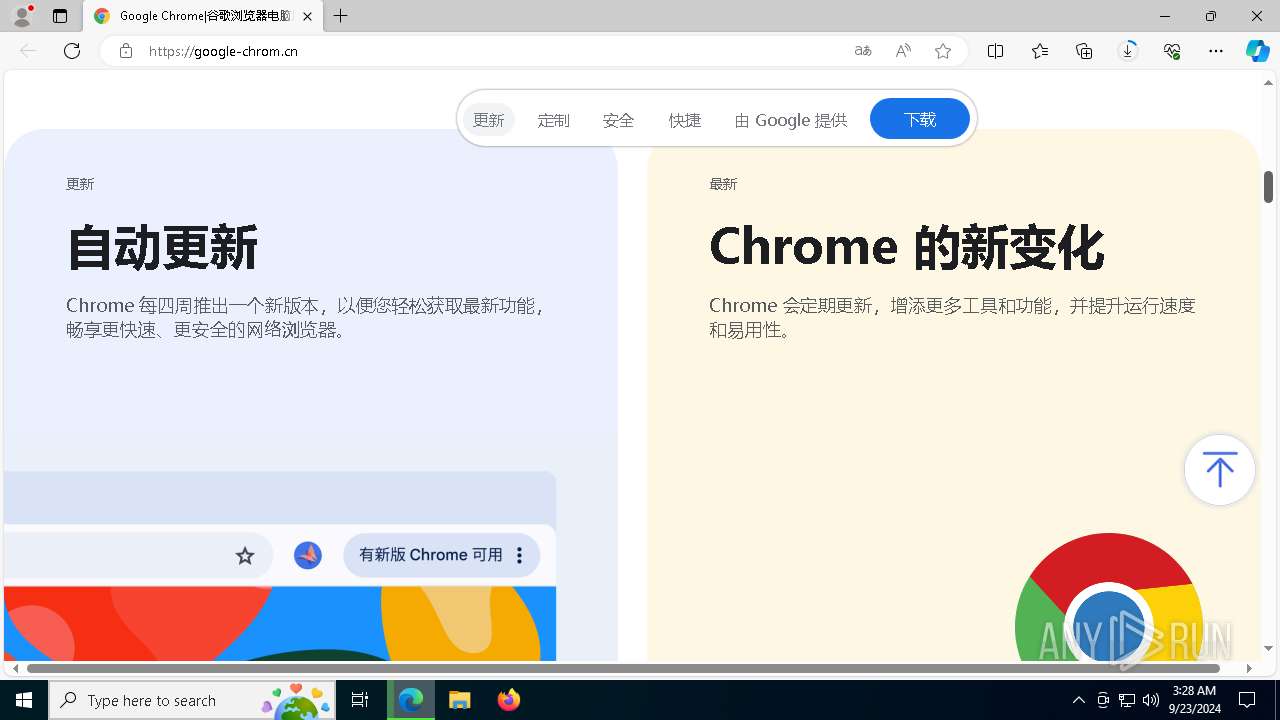Open the tab actions menu icon
1280x720 pixels.
click(x=60, y=16)
